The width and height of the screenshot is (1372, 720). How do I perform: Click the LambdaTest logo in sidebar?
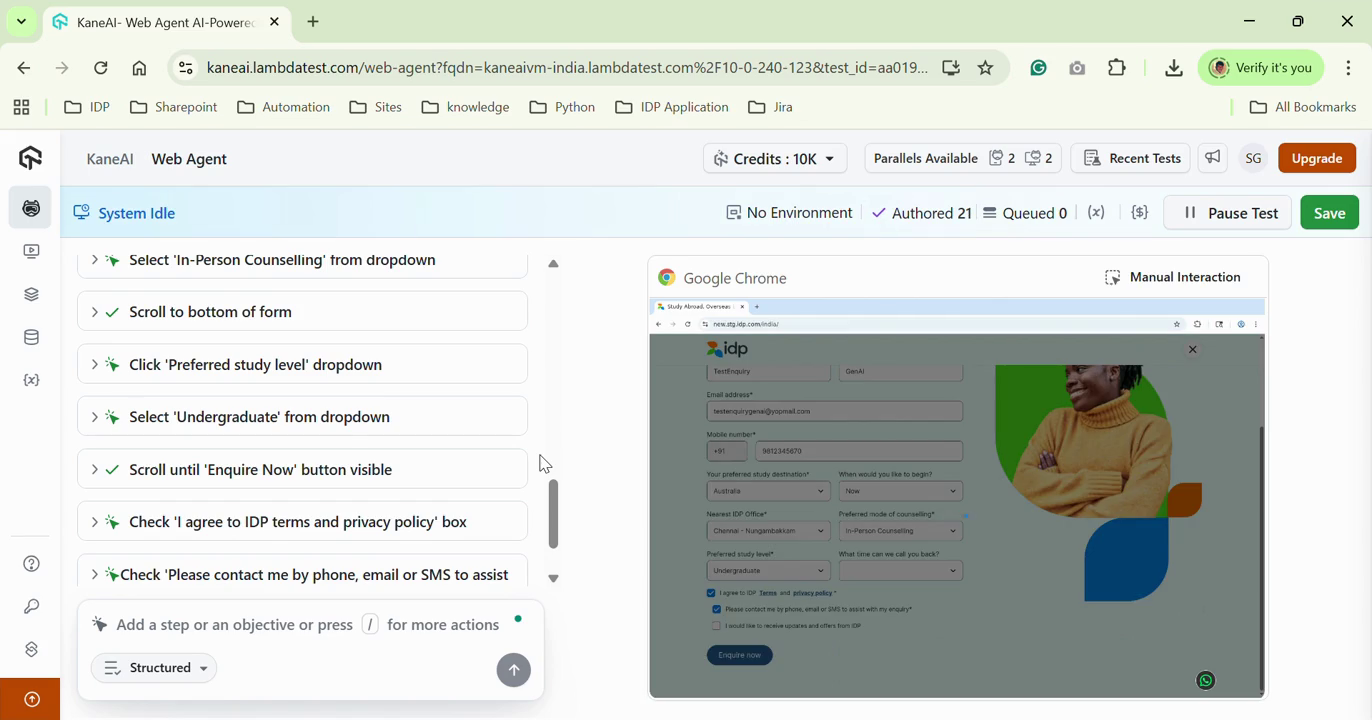click(31, 158)
